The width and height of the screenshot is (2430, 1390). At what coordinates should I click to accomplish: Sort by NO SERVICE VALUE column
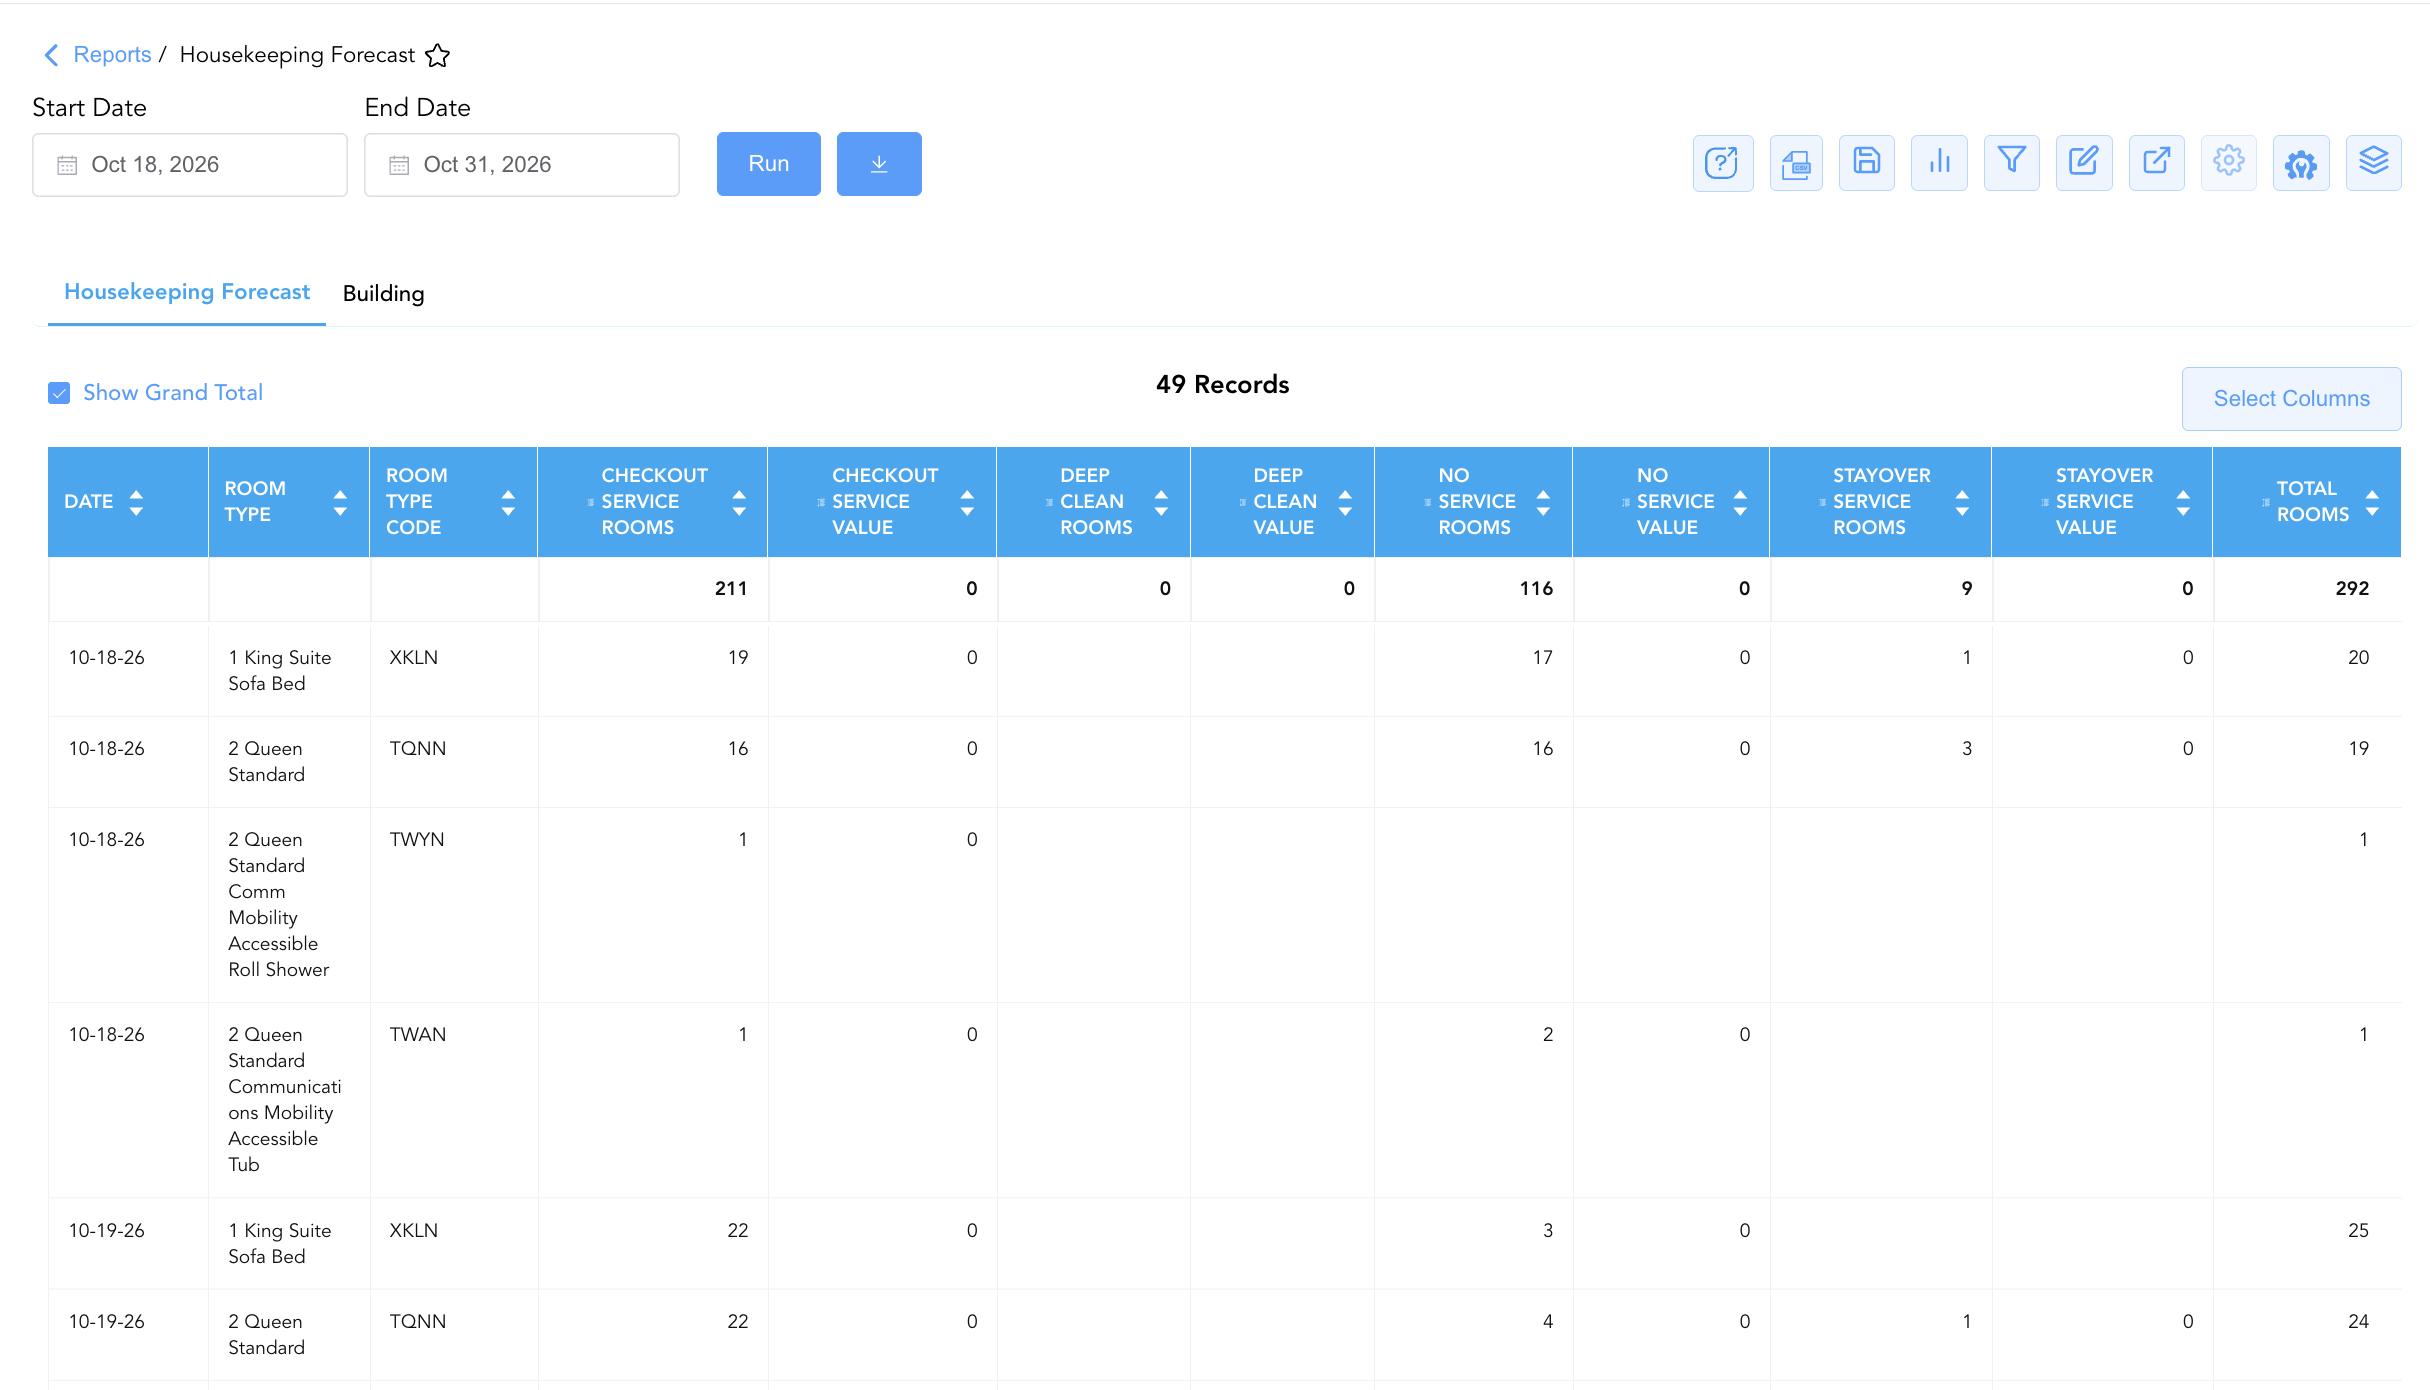pyautogui.click(x=1740, y=502)
